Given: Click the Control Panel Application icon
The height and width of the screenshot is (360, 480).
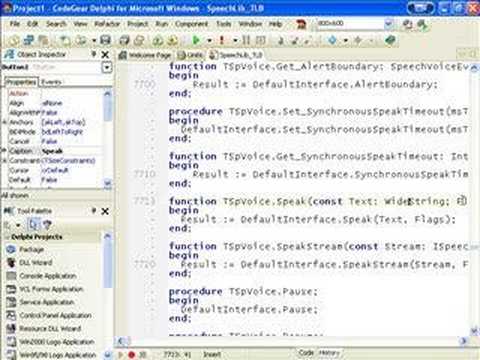Looking at the screenshot, I should (x=11, y=315).
